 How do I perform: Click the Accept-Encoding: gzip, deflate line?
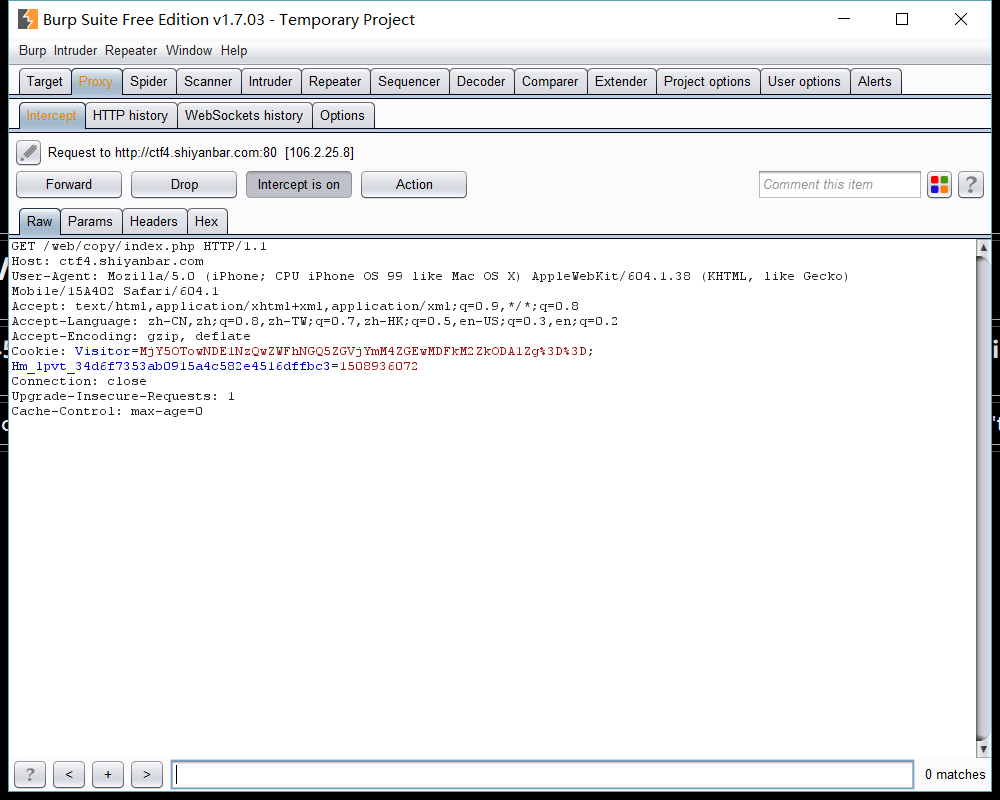(x=131, y=336)
